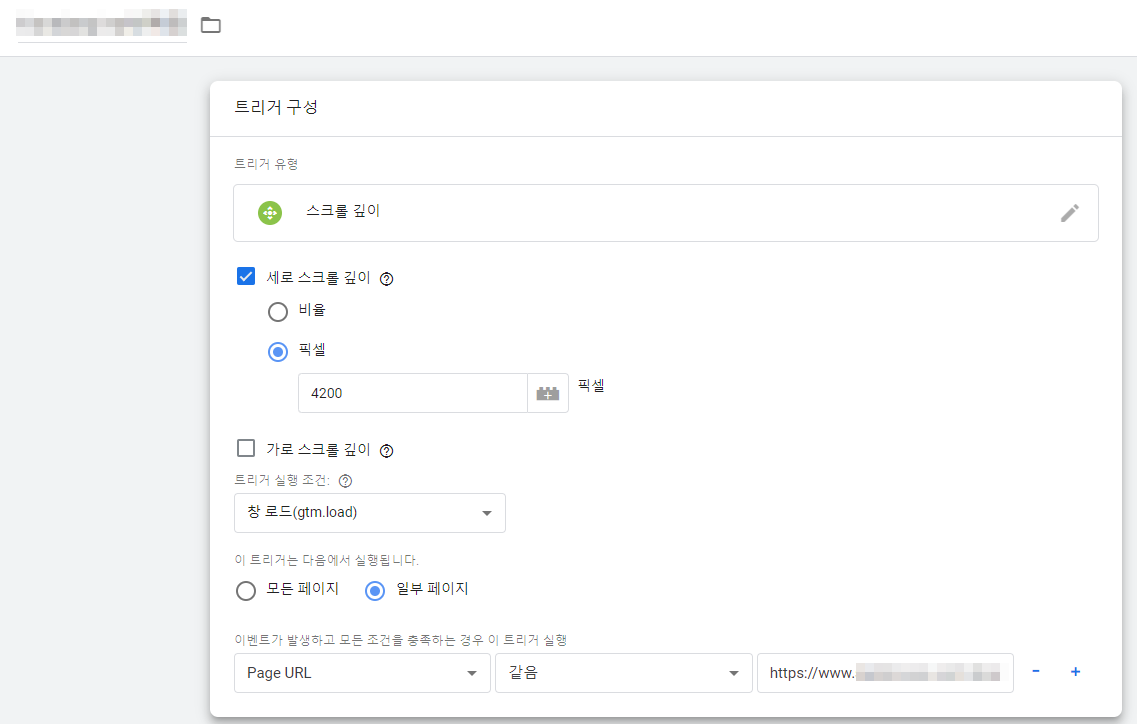The width and height of the screenshot is (1137, 724).
Task: Click the pencil icon to edit trigger type
Action: click(1070, 212)
